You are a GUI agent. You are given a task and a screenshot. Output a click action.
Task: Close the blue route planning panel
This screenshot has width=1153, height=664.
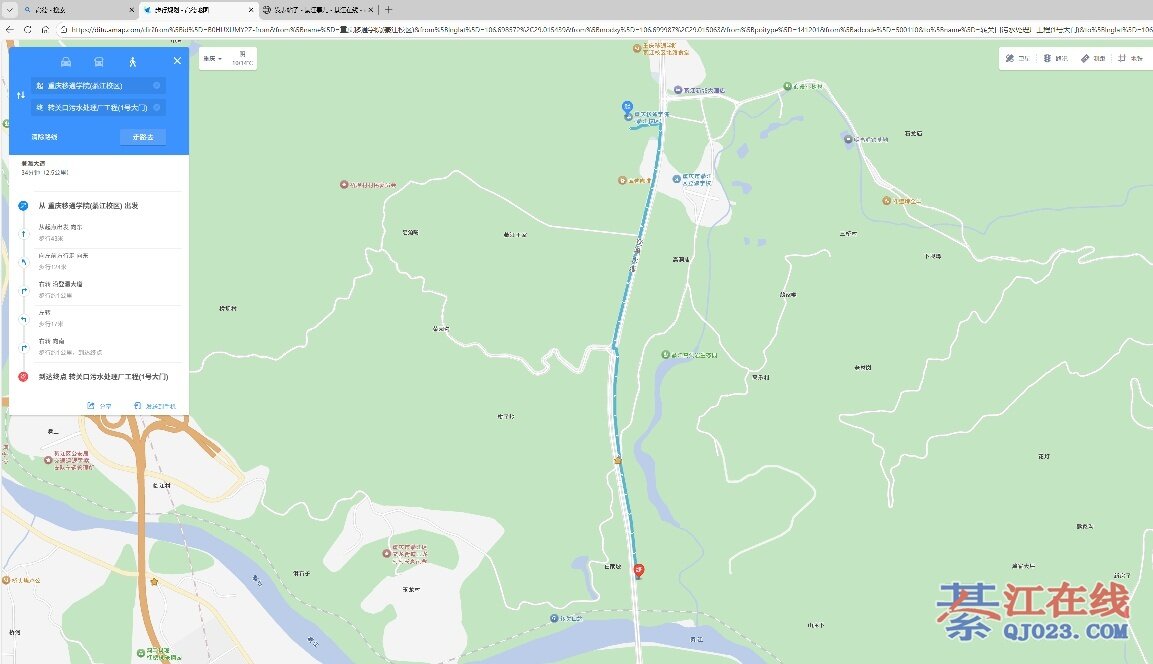tap(177, 61)
